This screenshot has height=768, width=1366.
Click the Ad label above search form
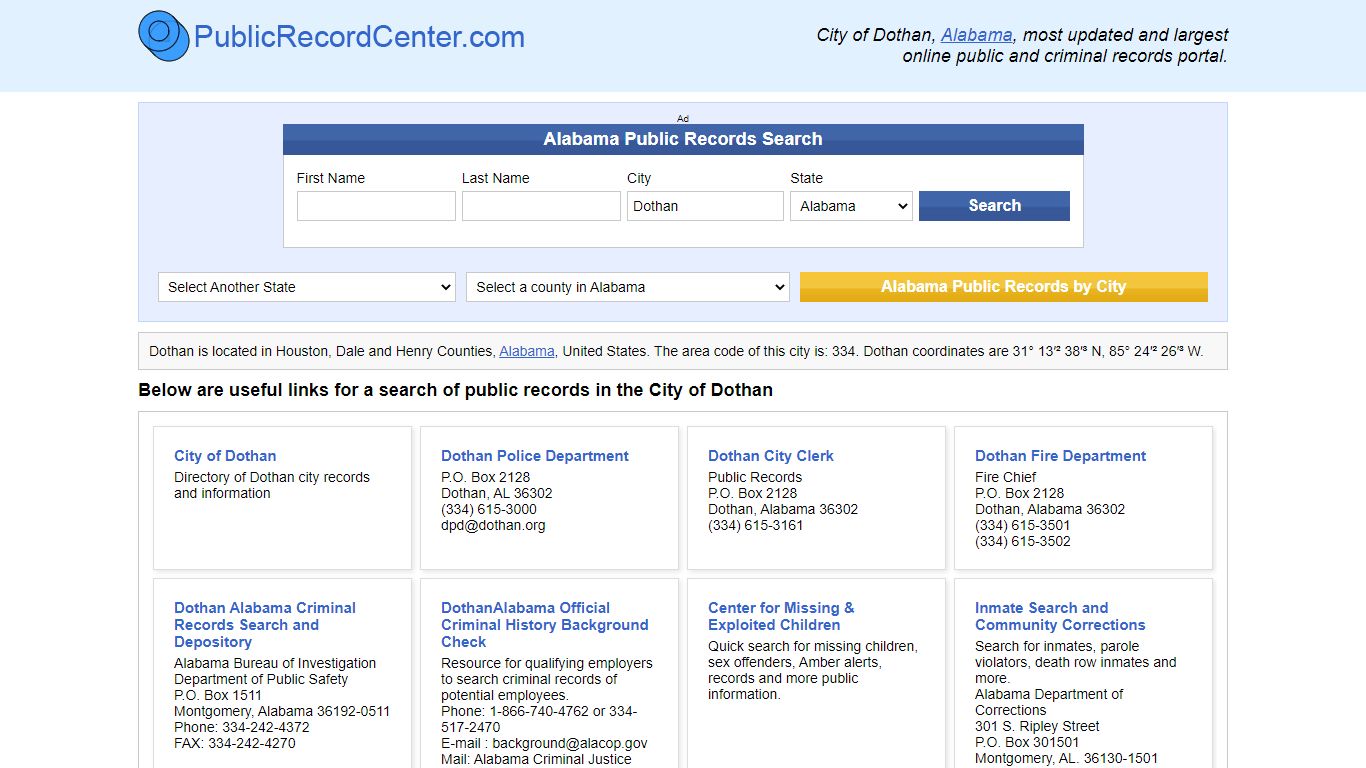(x=683, y=118)
